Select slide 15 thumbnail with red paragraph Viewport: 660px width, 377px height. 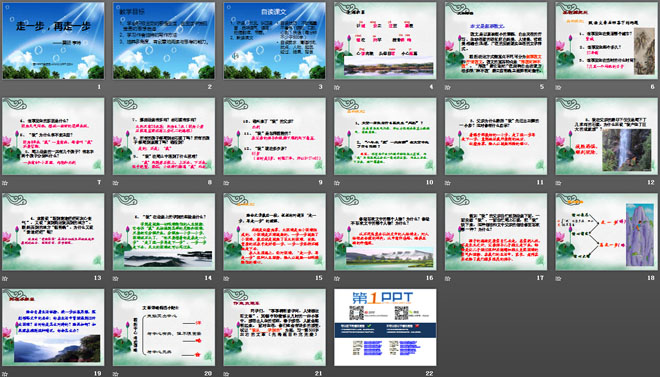click(275, 232)
